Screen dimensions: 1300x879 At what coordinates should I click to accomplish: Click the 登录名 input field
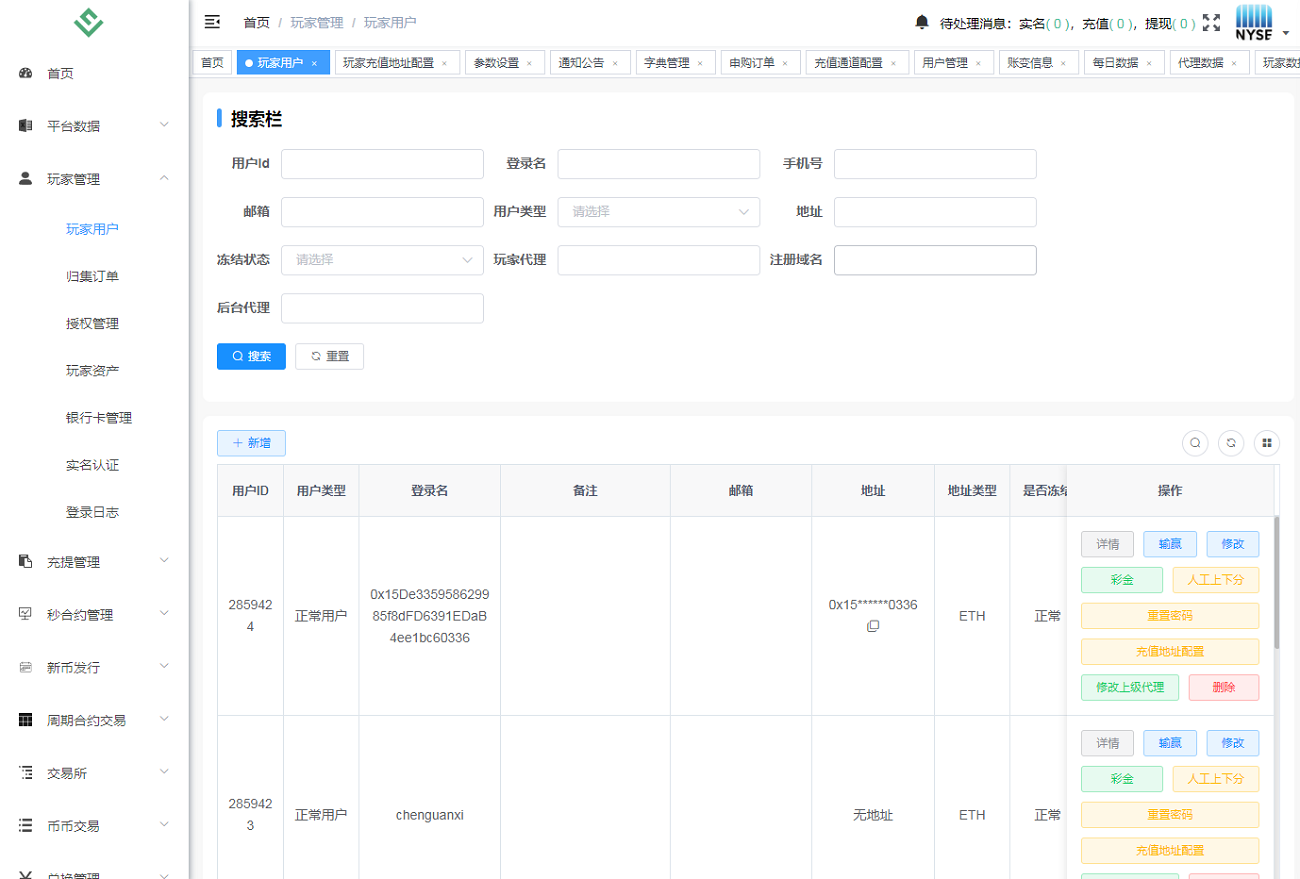coord(658,164)
